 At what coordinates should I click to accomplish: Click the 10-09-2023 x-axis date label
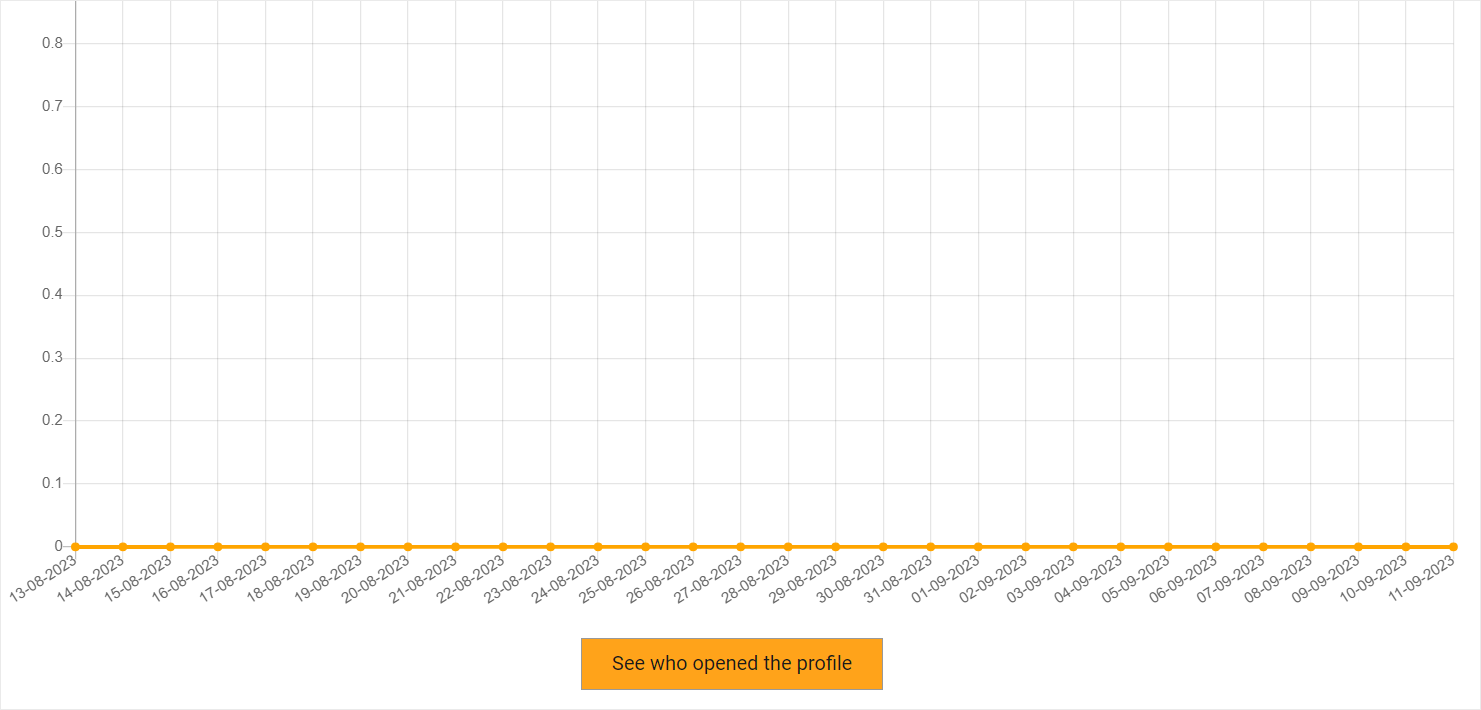(1375, 578)
